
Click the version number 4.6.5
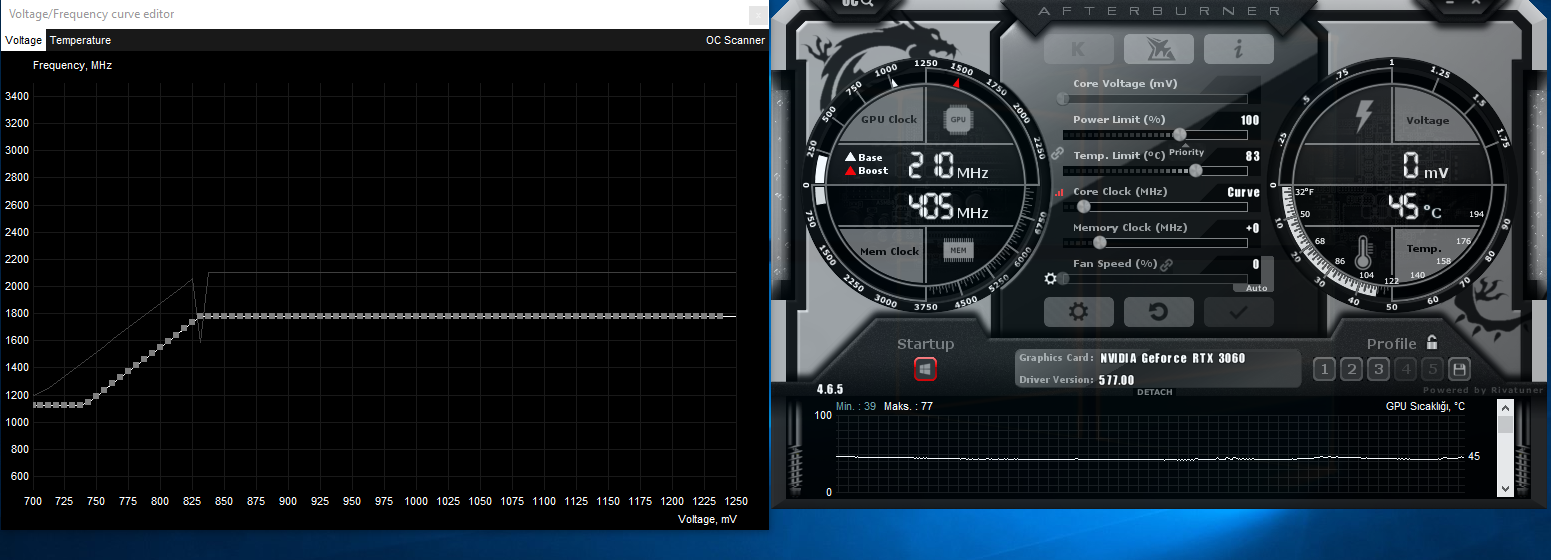coord(830,389)
